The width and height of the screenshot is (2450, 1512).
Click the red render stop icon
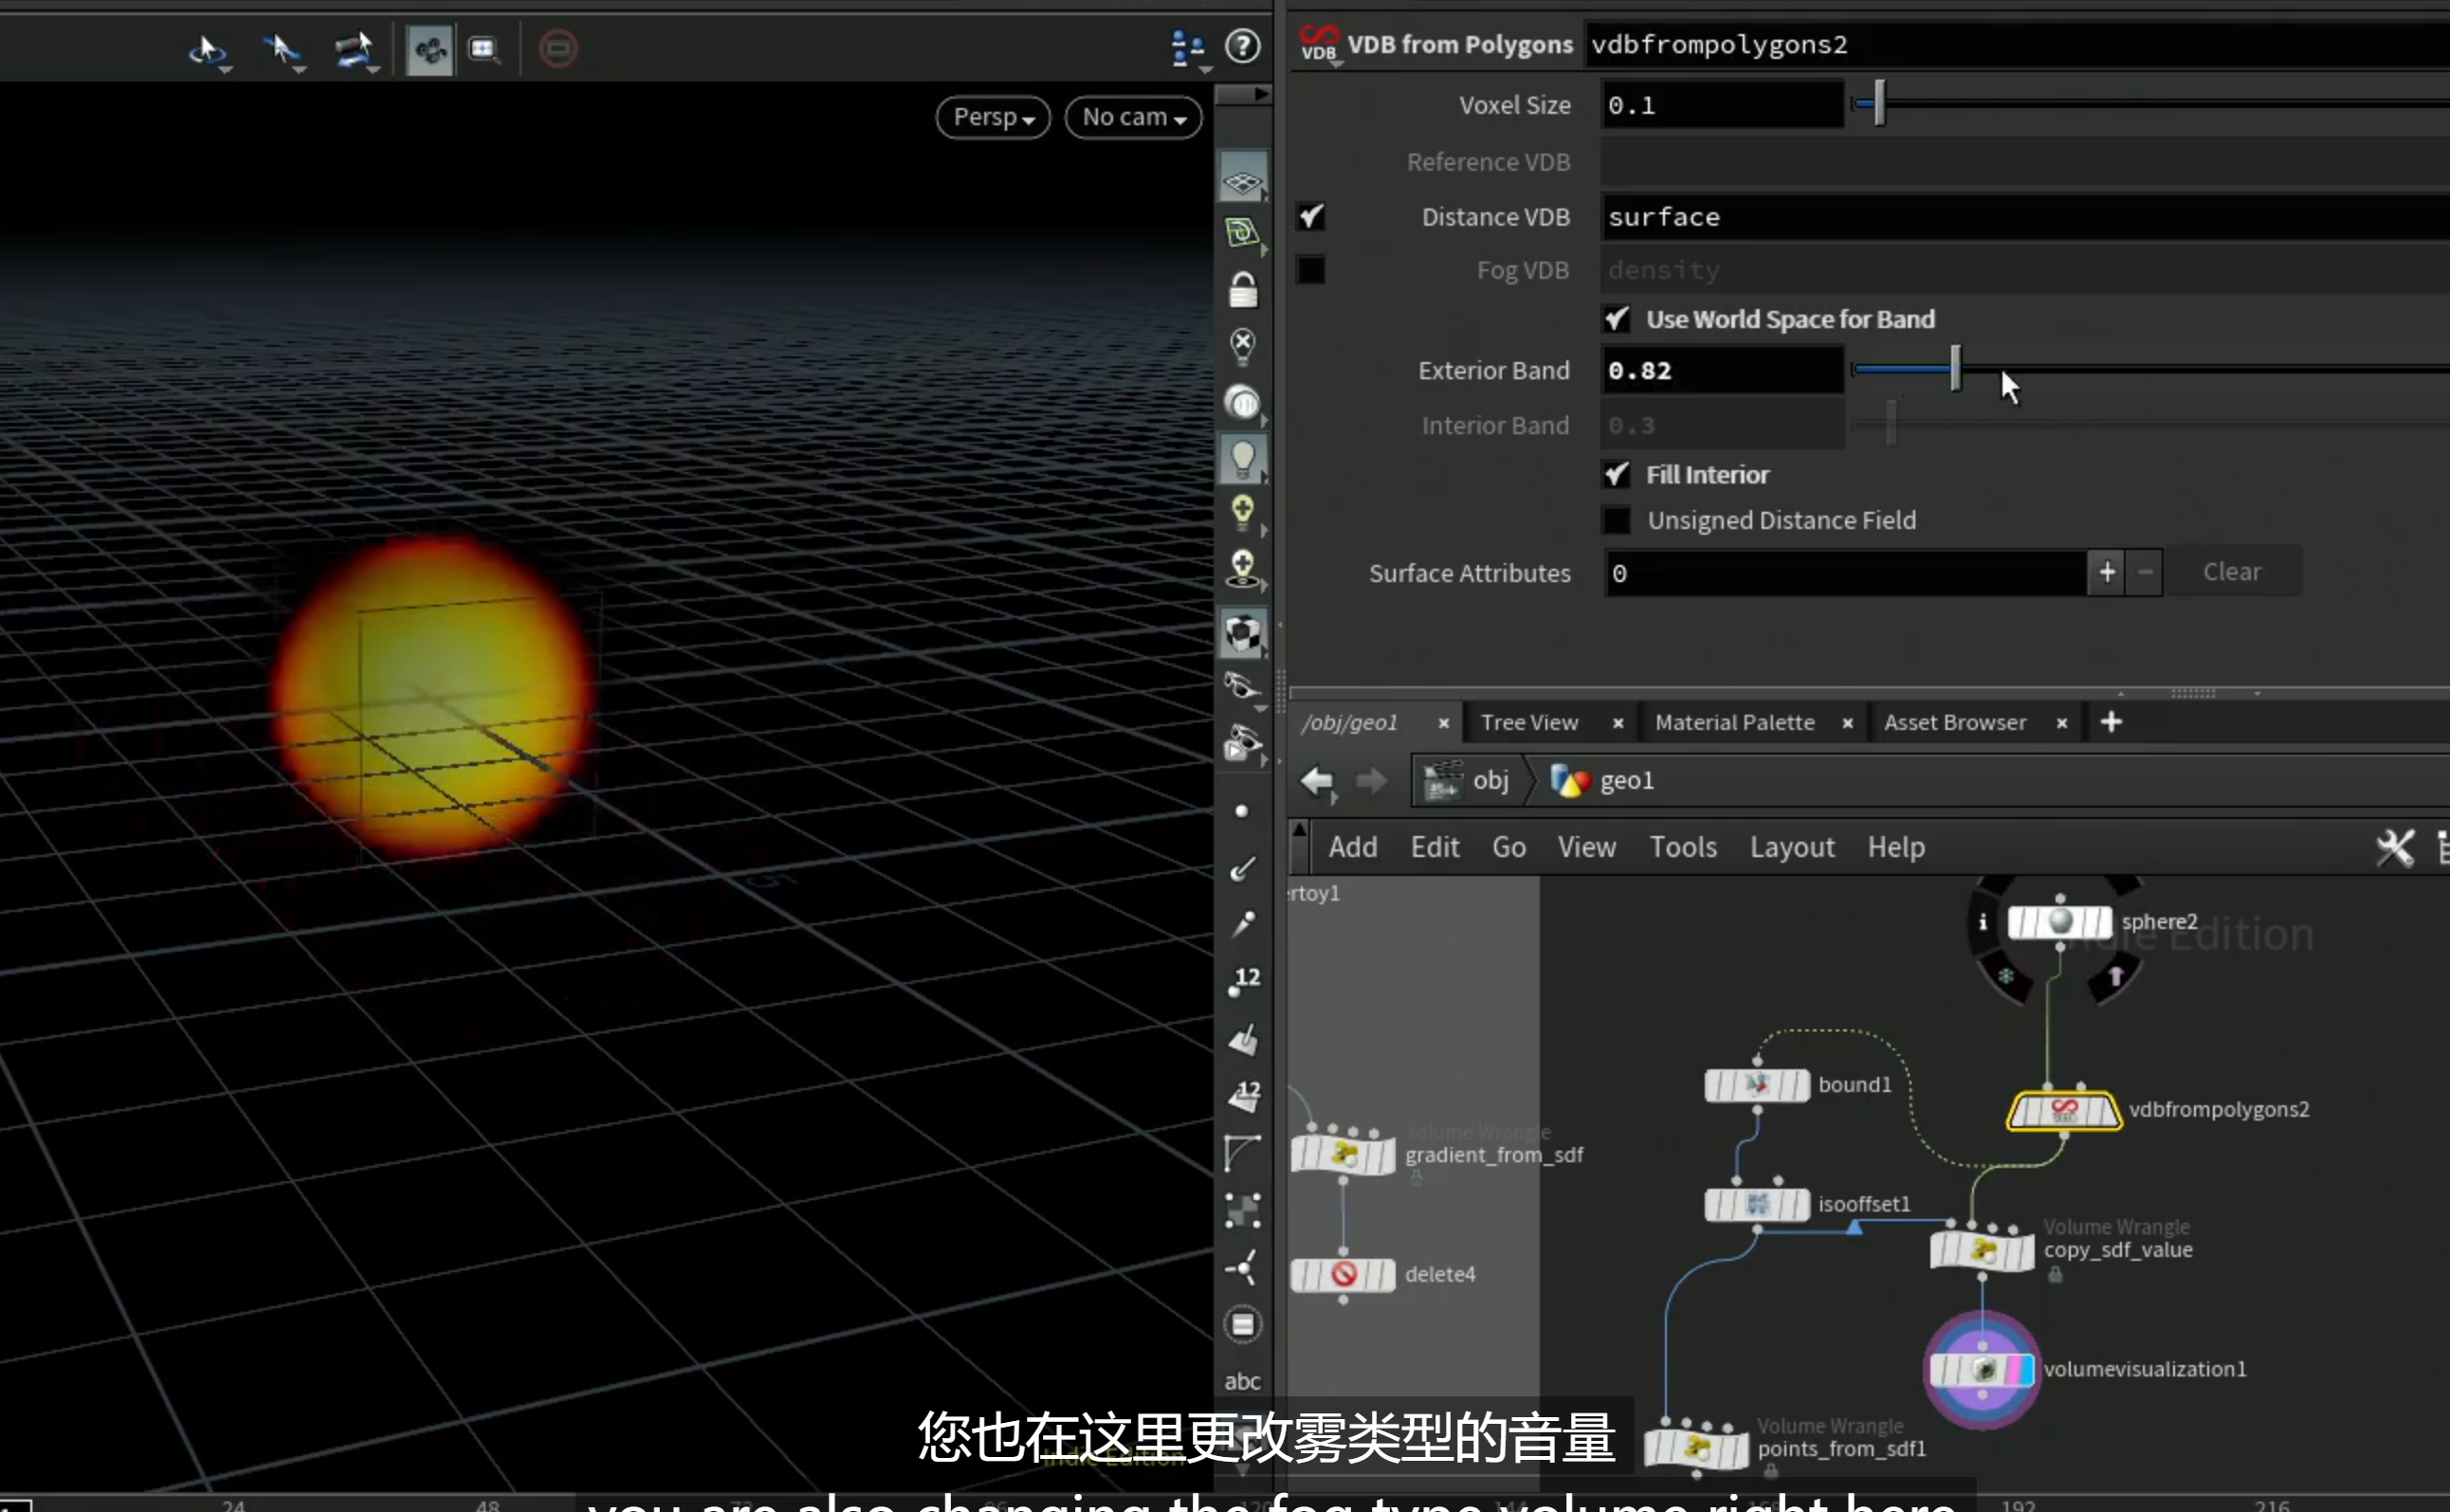pos(558,48)
